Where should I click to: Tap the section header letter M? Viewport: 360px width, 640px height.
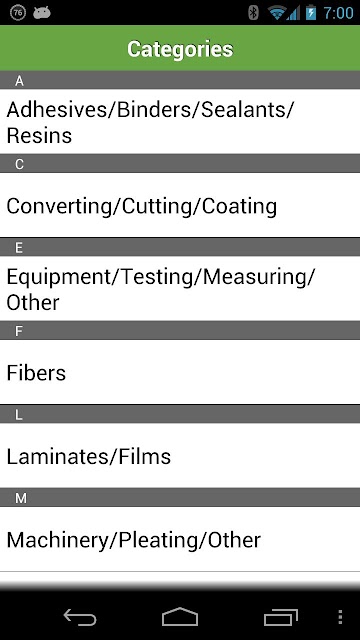click(20, 498)
